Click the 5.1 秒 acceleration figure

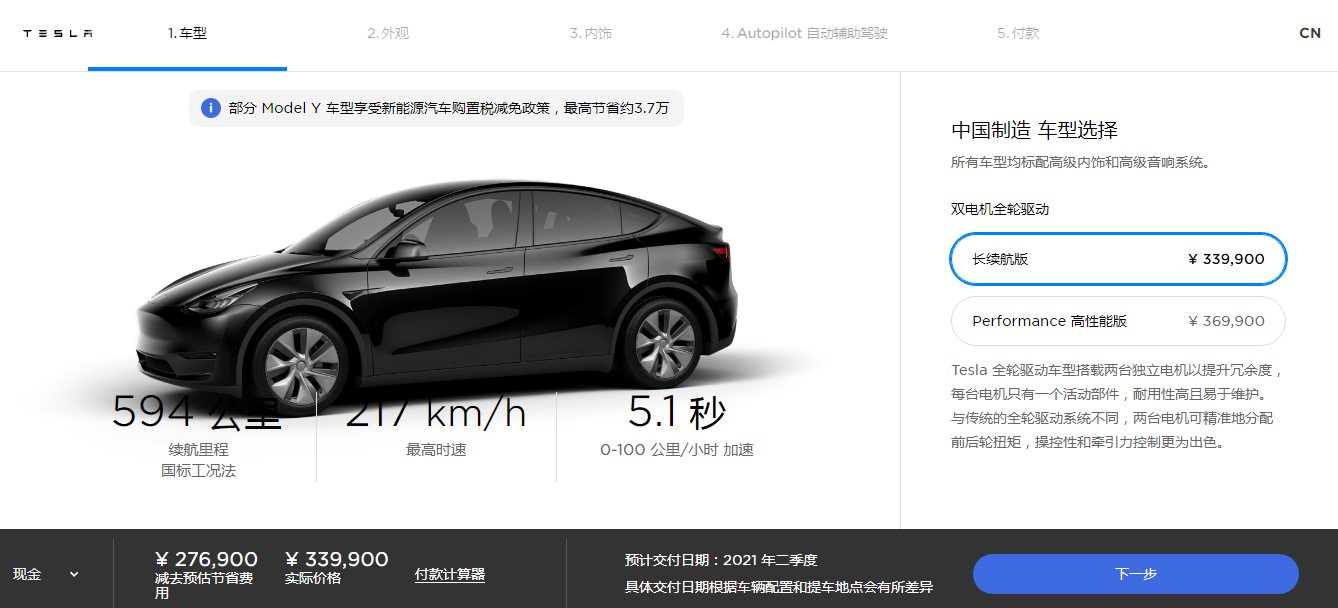(677, 412)
